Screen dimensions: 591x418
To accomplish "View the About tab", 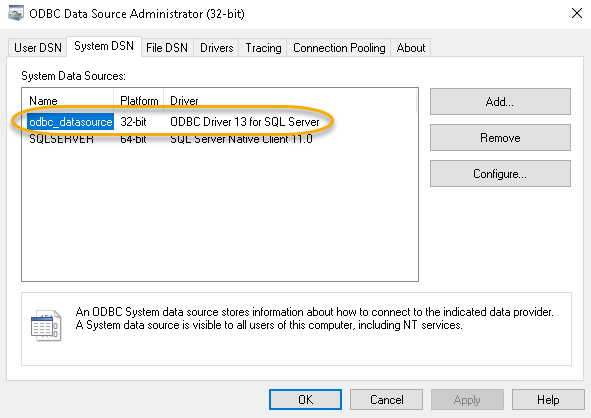I will (x=410, y=48).
